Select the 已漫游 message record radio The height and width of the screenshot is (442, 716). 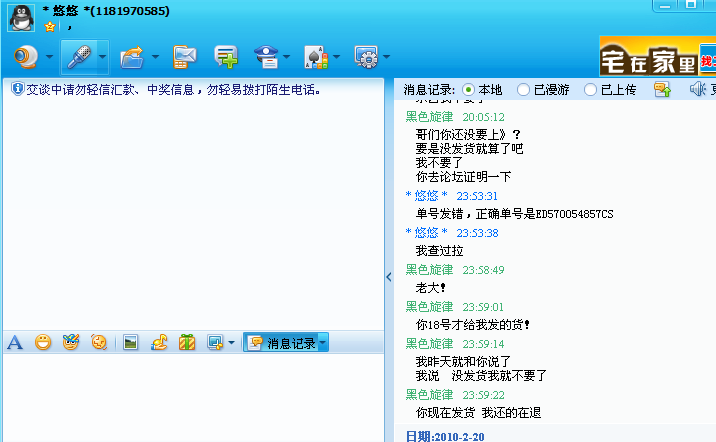523,89
